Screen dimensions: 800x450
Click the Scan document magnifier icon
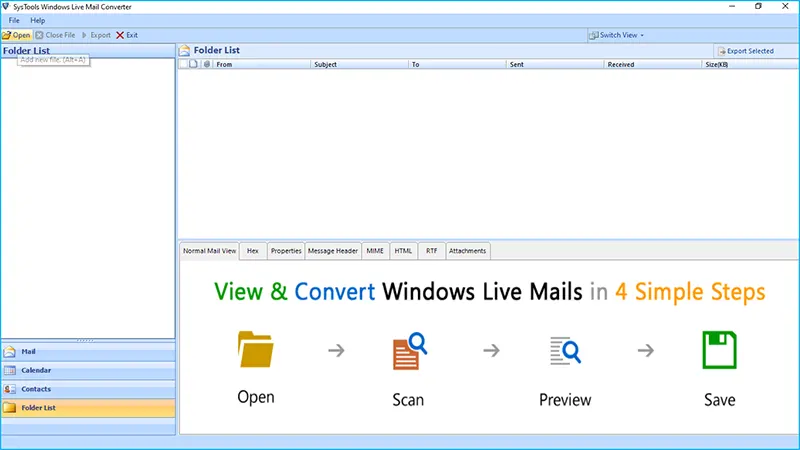410,351
